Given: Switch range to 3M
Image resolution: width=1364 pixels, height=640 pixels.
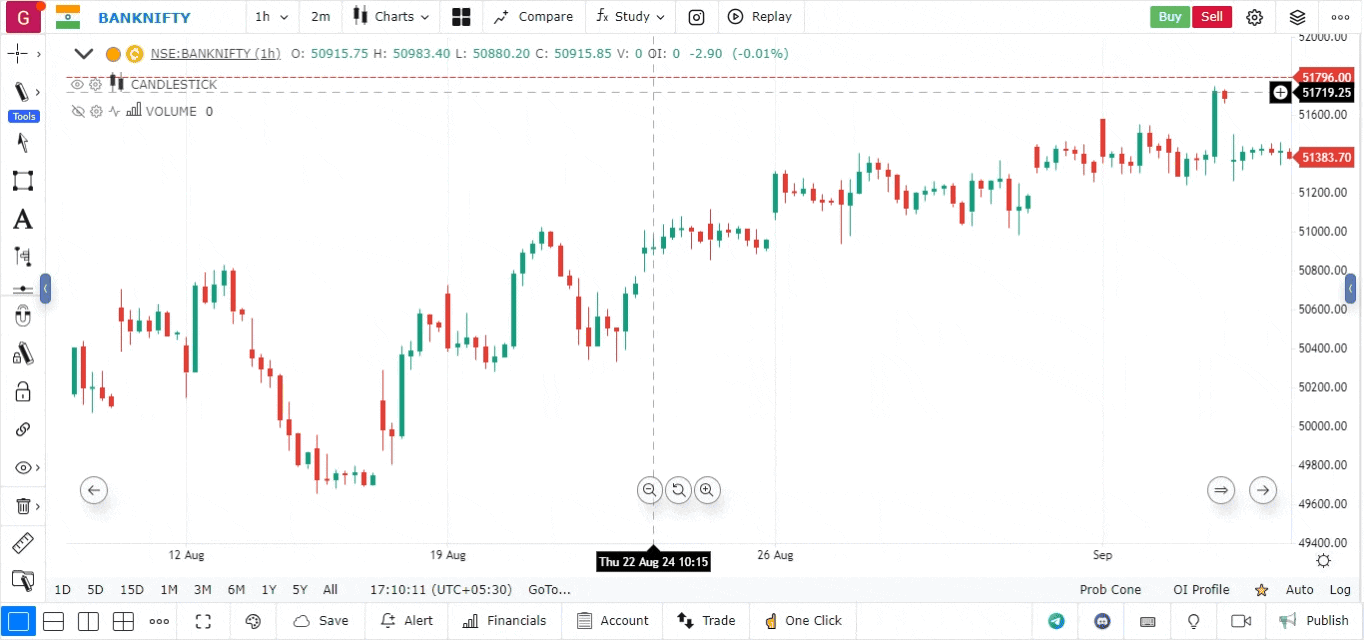Looking at the screenshot, I should [202, 590].
